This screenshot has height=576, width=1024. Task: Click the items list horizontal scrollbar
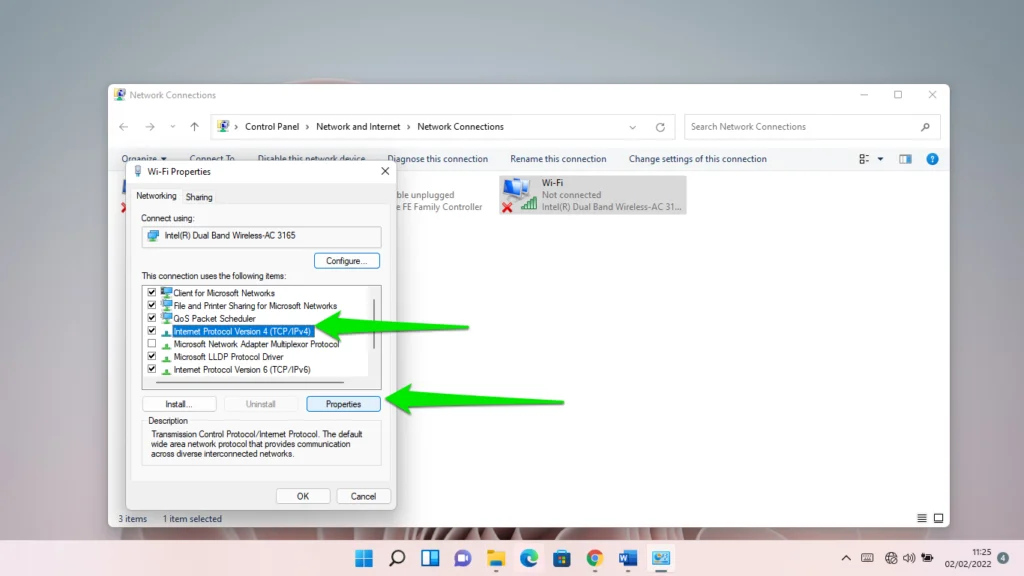[250, 383]
